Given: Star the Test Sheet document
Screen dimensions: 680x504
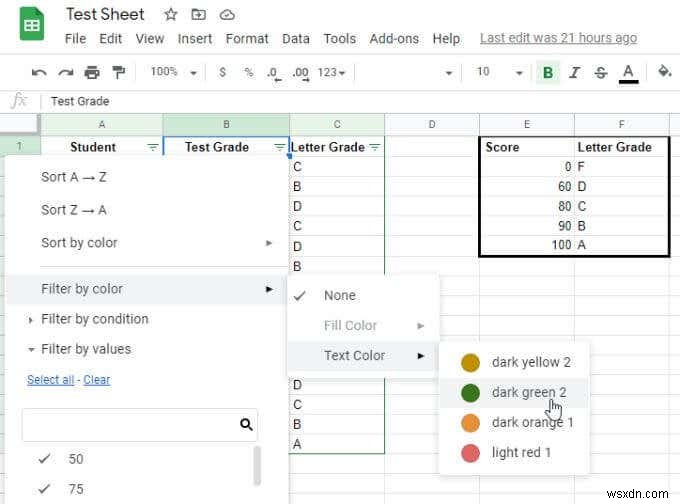Looking at the screenshot, I should click(x=170, y=15).
